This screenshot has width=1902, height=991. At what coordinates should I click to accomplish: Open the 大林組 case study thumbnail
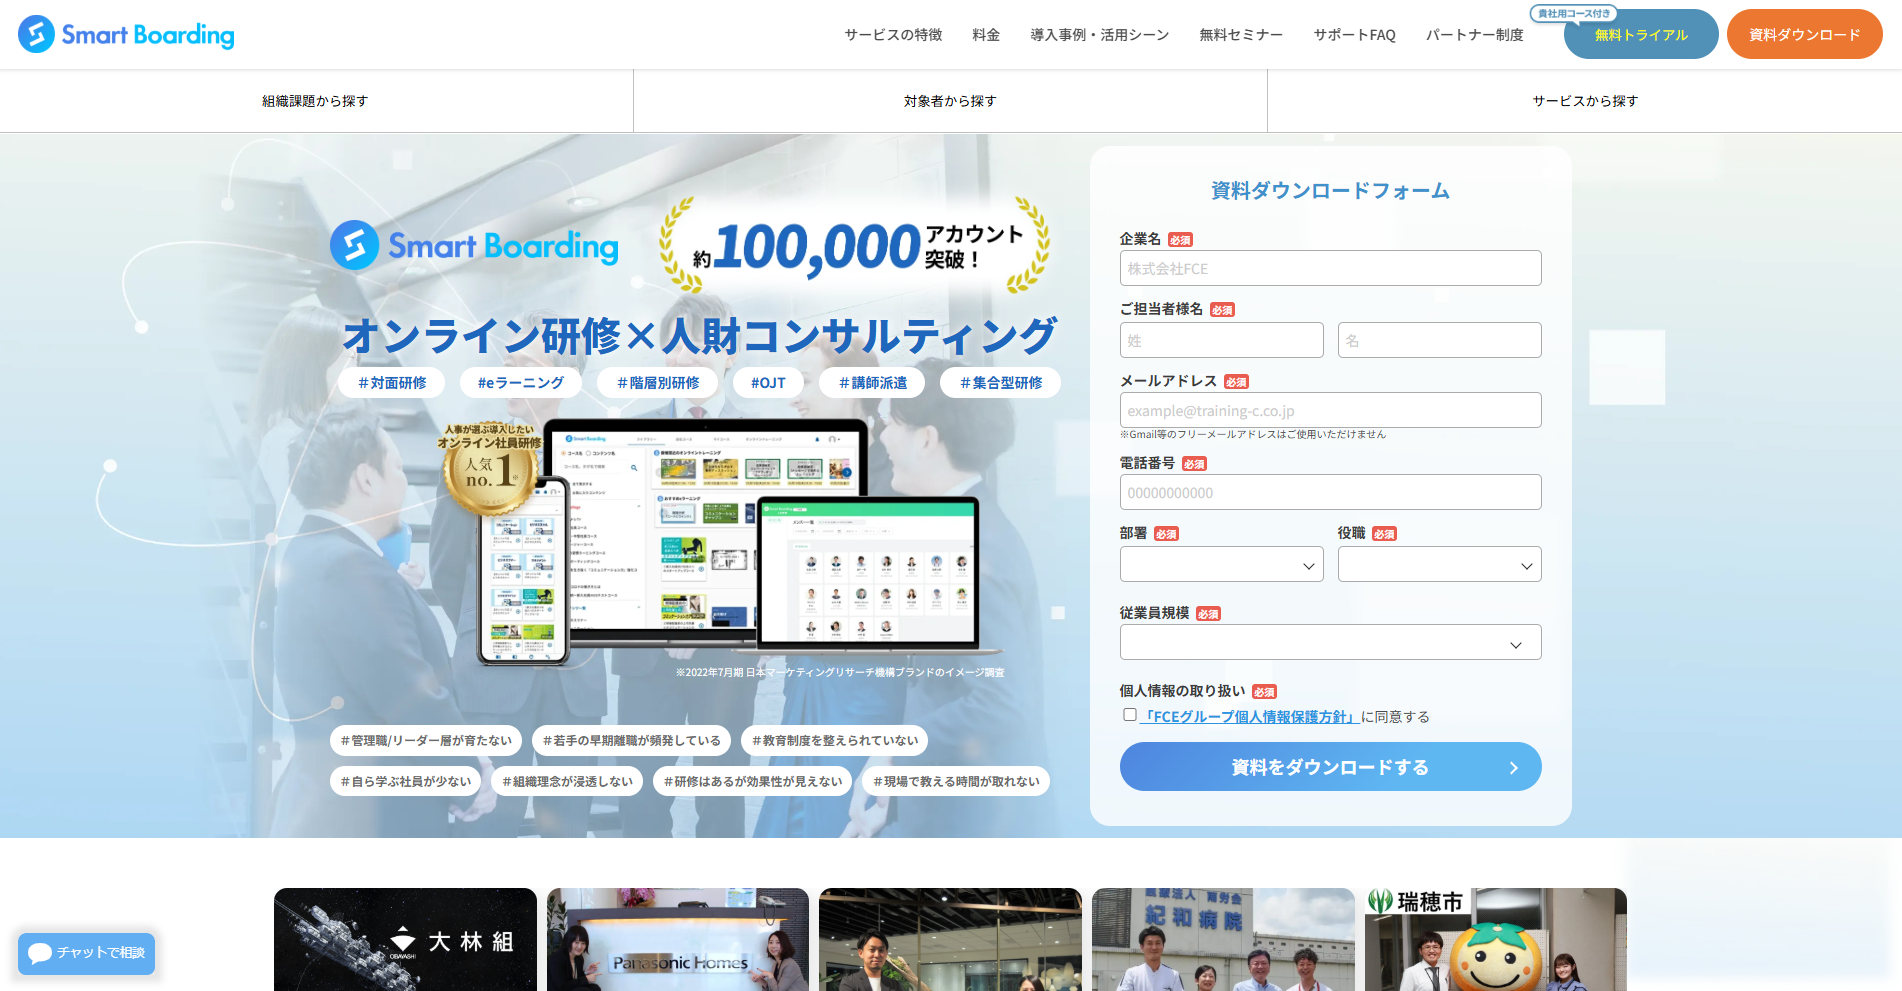pos(405,939)
